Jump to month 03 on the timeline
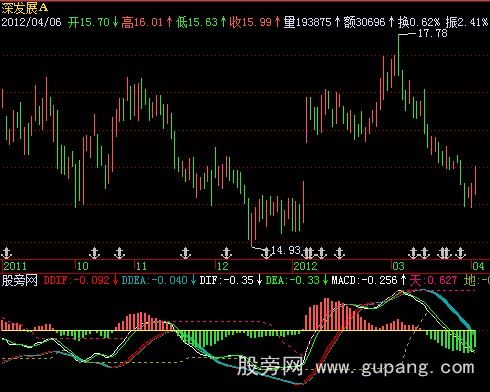Image resolution: width=490 pixels, height=392 pixels. pyautogui.click(x=398, y=266)
